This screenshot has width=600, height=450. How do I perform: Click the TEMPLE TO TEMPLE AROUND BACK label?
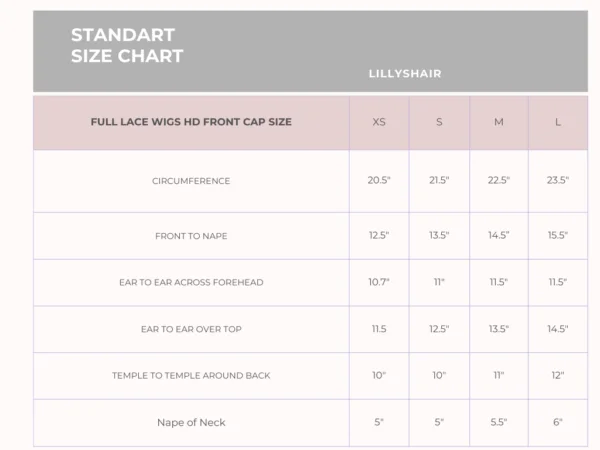(191, 375)
